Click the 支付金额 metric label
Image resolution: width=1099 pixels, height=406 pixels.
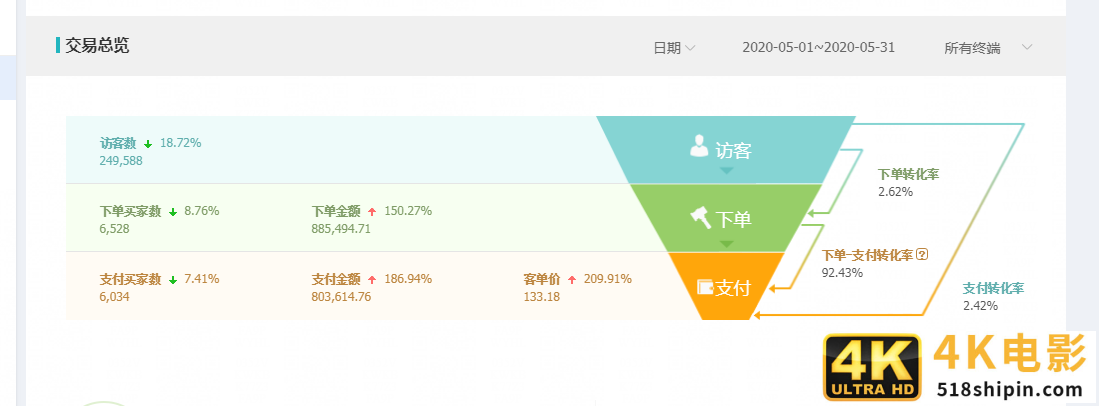click(336, 279)
